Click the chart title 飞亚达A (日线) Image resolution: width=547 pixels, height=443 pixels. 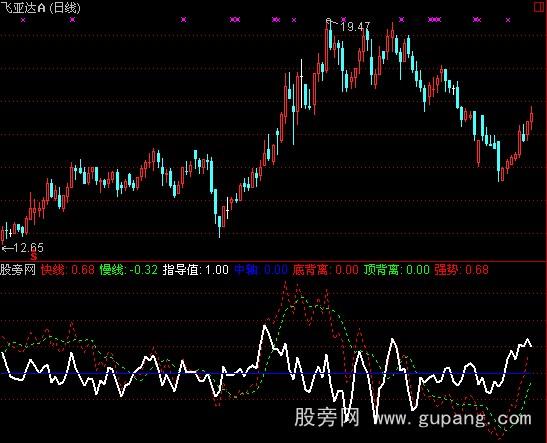[40, 8]
